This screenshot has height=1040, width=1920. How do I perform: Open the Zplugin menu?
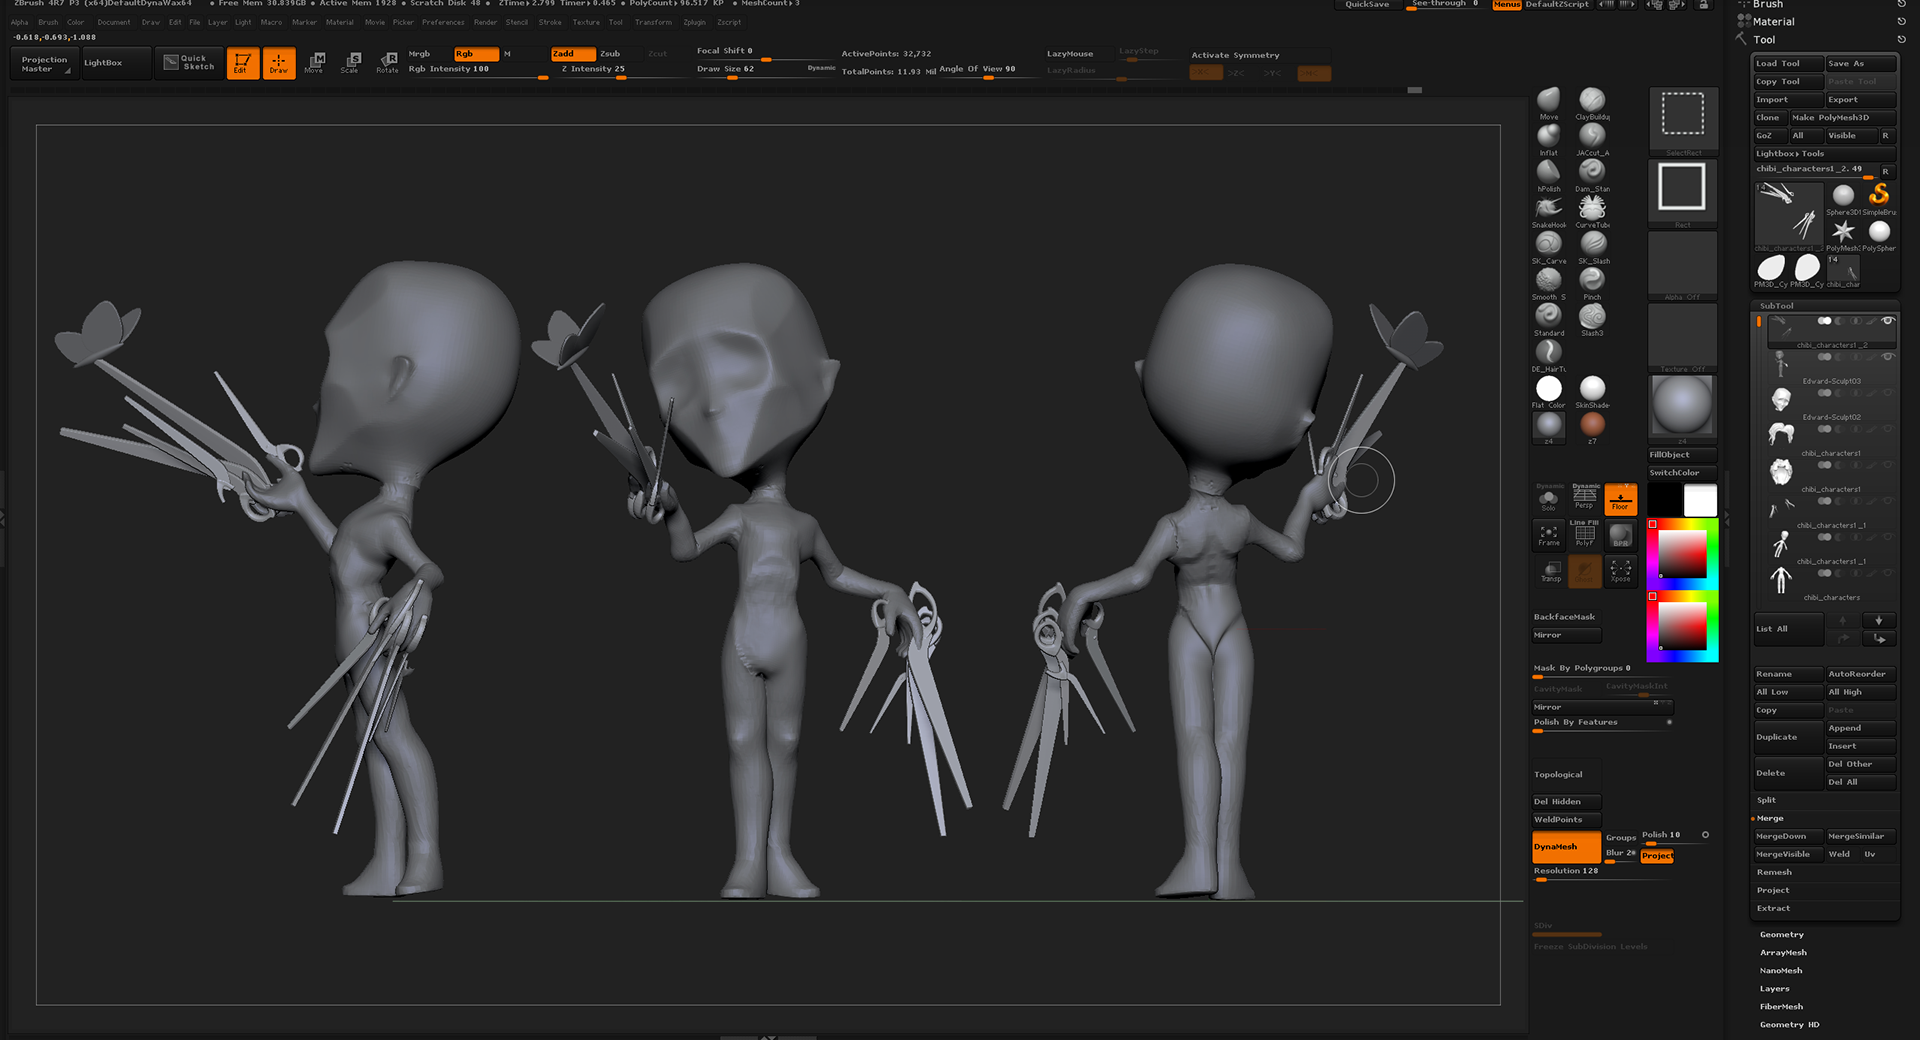coord(694,22)
